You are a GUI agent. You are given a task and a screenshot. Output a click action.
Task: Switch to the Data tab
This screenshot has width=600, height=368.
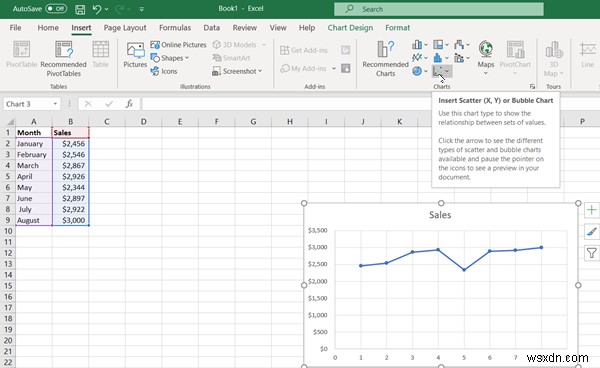[212, 28]
